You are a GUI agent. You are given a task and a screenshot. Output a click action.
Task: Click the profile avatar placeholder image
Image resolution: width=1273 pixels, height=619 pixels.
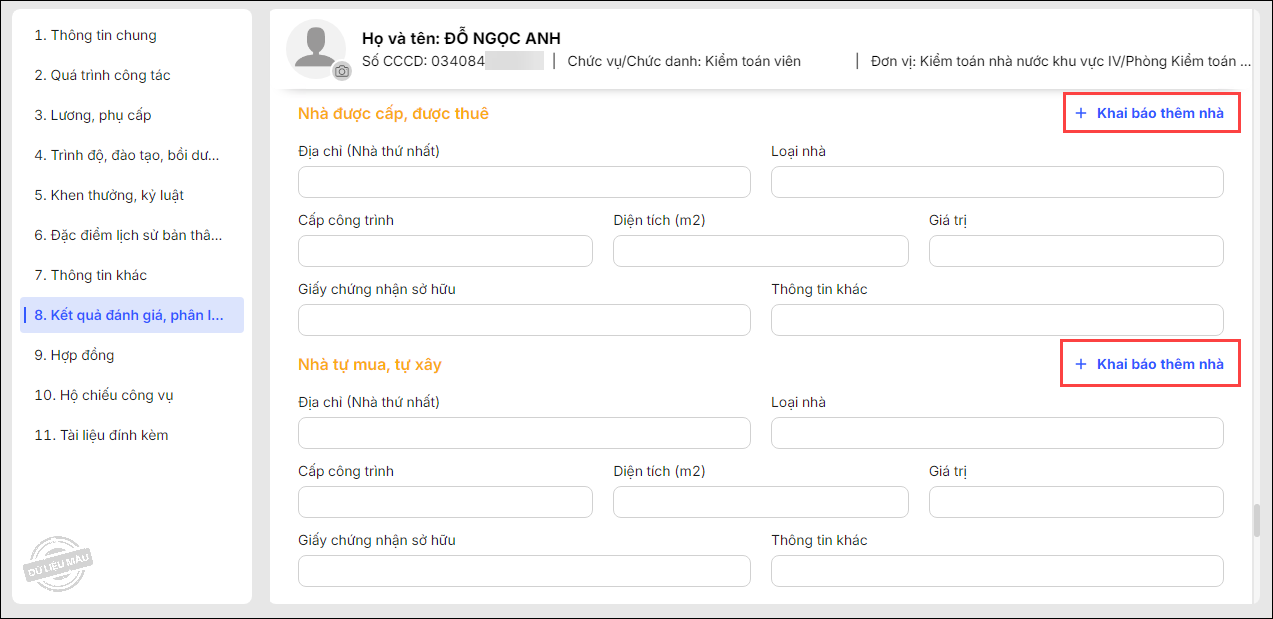click(x=315, y=46)
